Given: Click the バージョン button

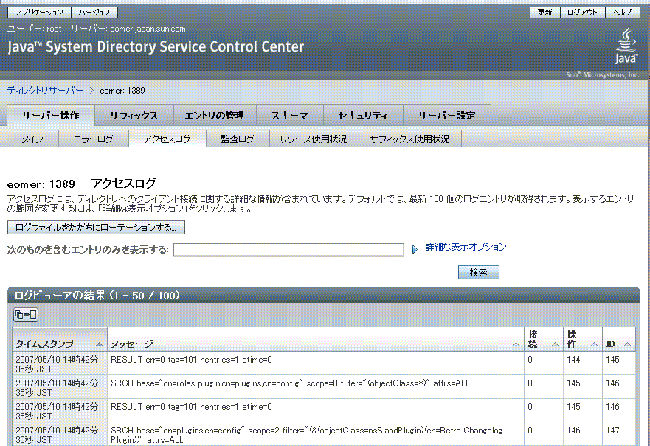Looking at the screenshot, I should coord(95,12).
